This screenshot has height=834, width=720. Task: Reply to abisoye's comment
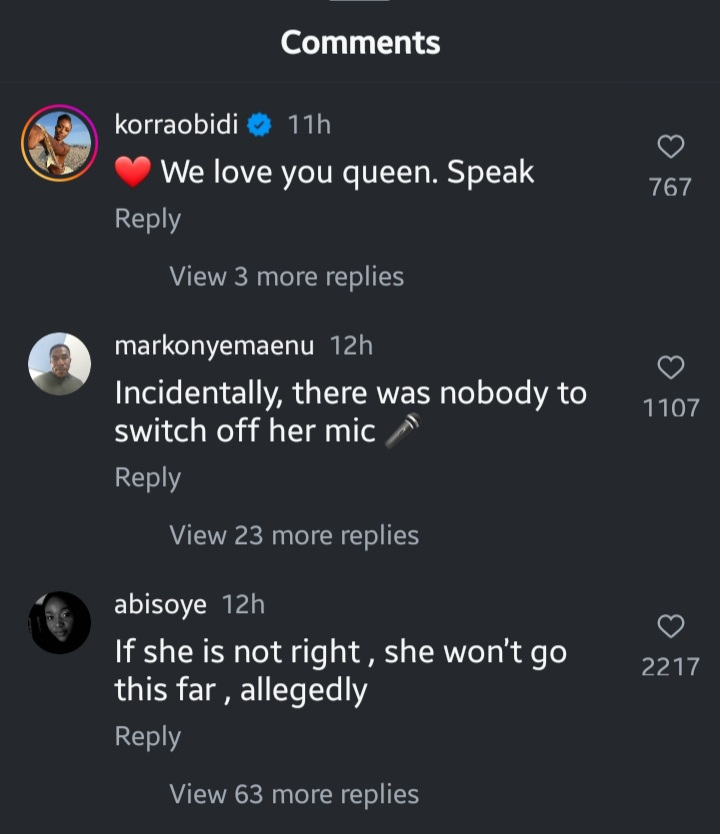tap(147, 737)
